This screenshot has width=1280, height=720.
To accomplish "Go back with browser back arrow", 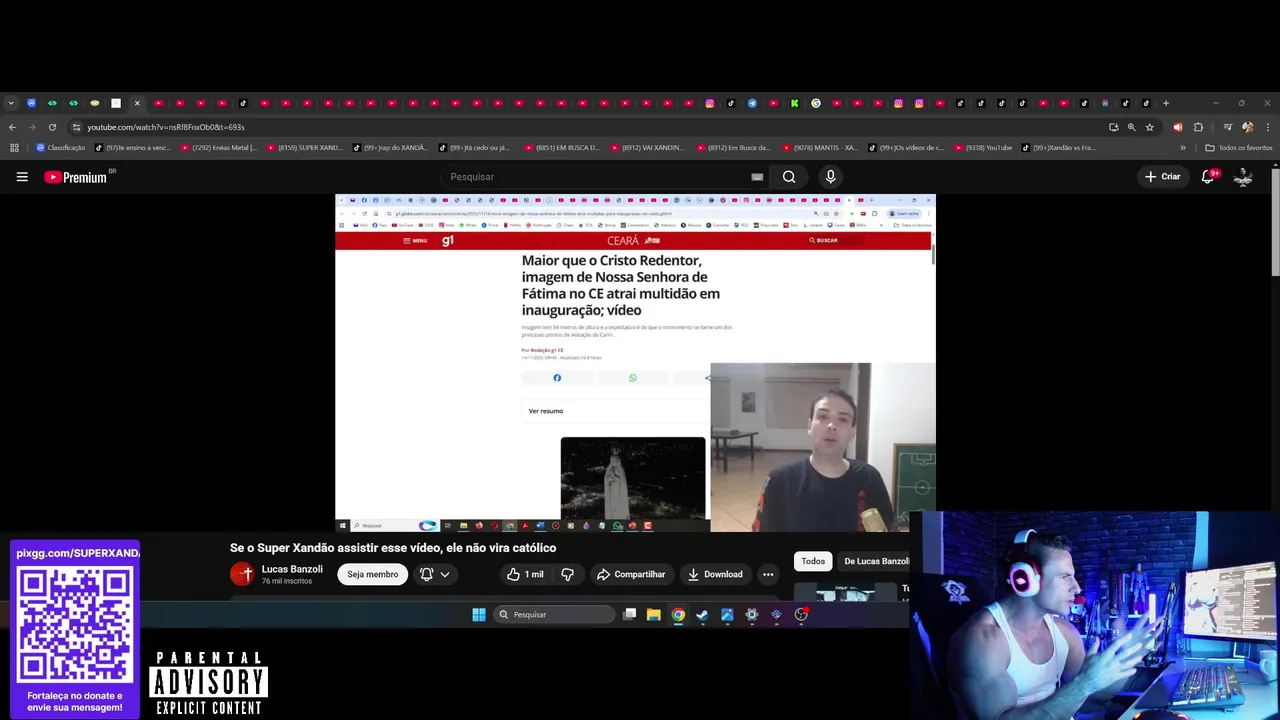I will coord(12,127).
